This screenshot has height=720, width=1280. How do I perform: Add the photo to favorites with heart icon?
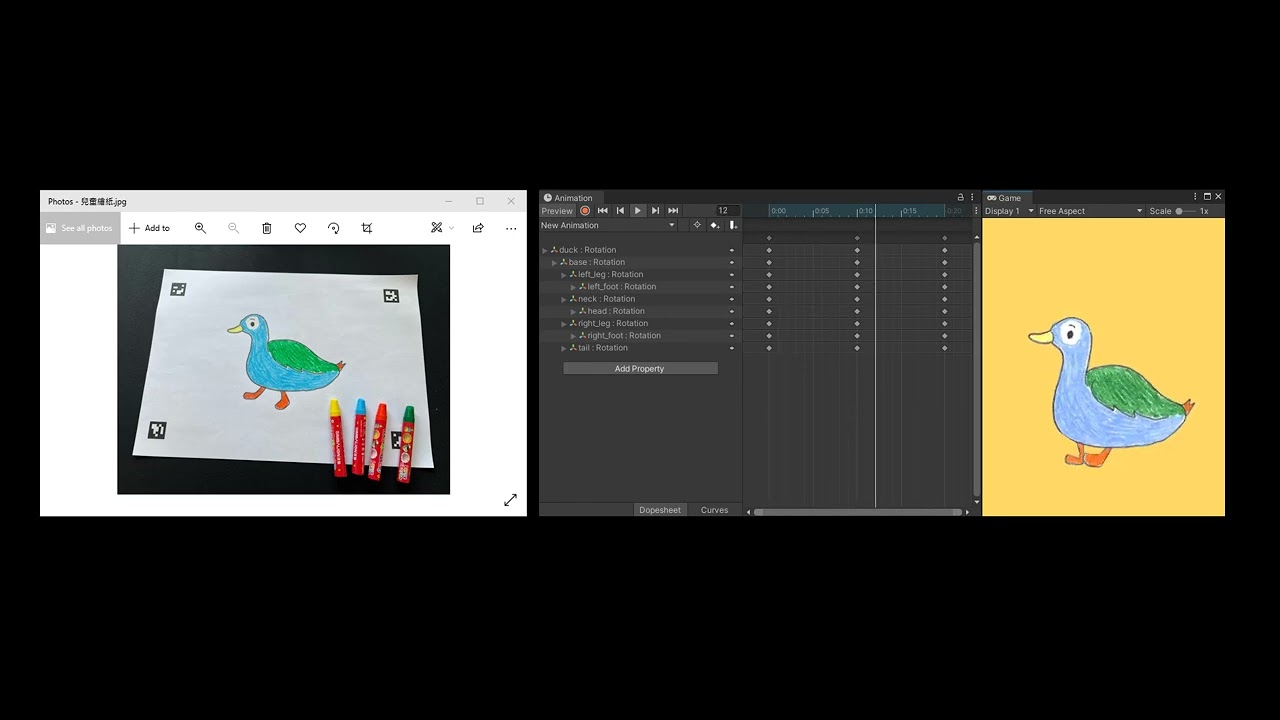pos(300,228)
